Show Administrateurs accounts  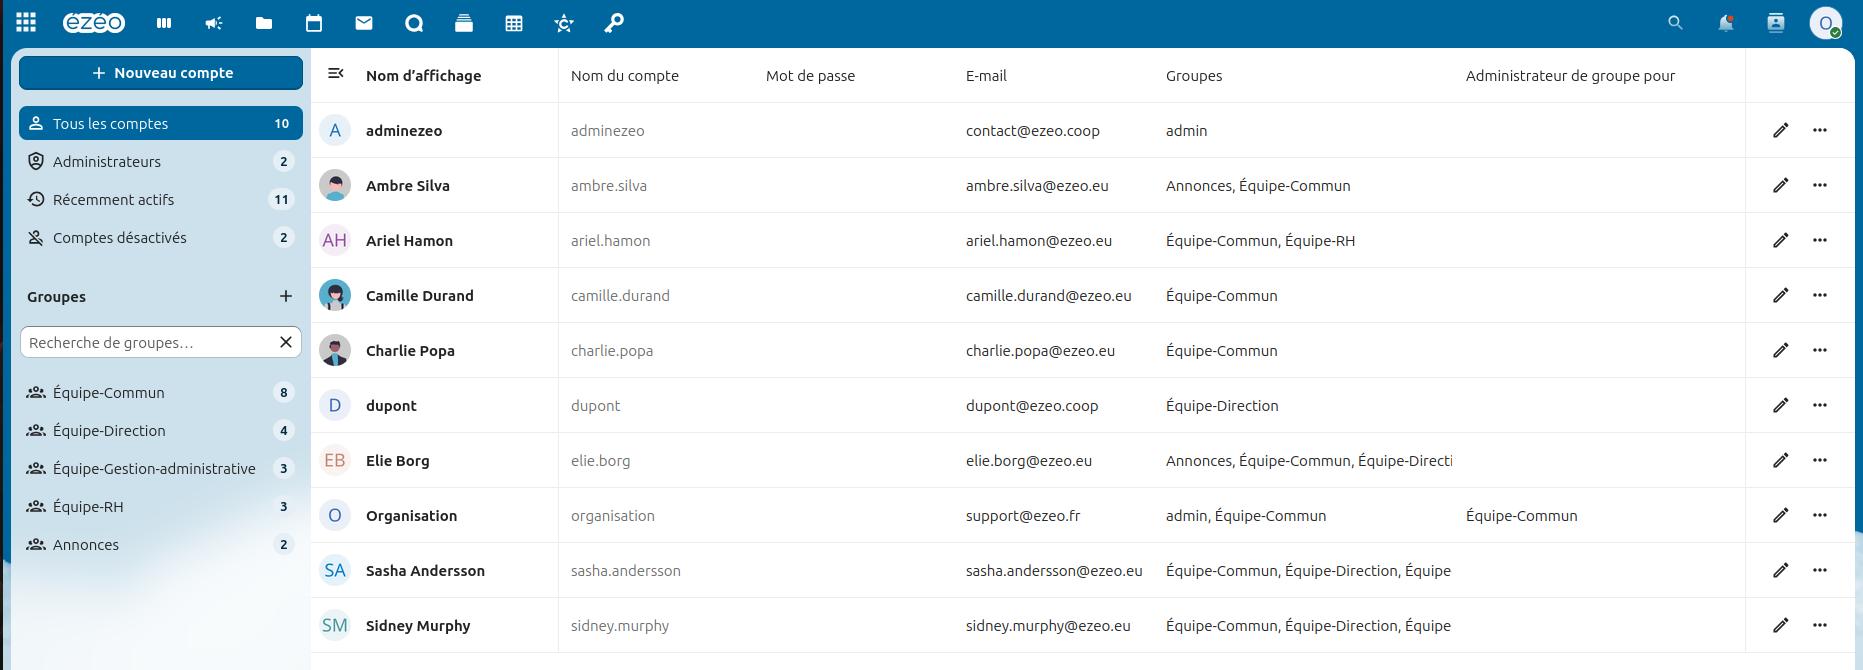(x=161, y=161)
